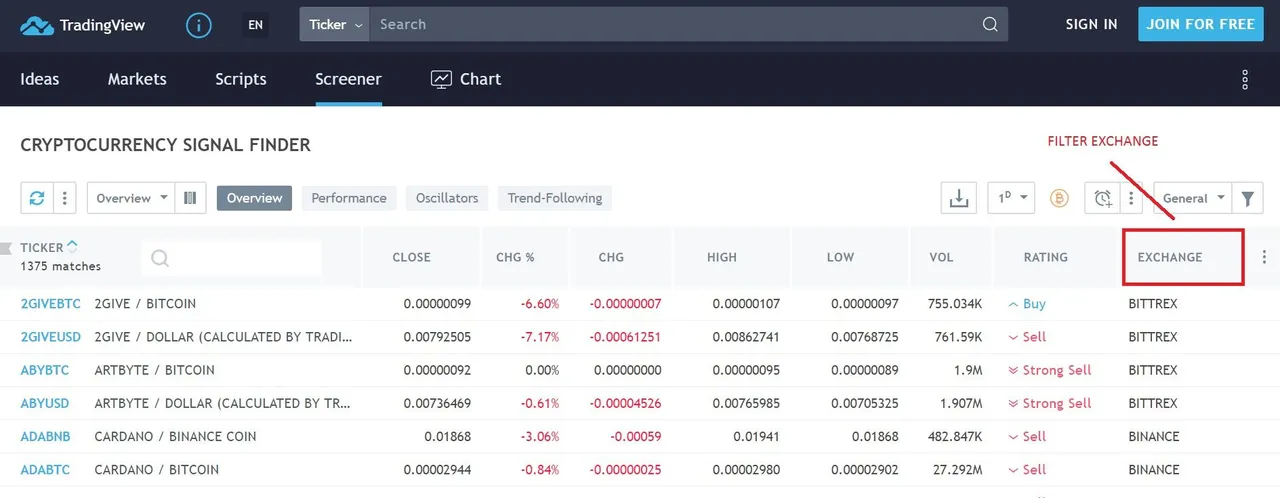Go to the Ideas section
Image resolution: width=1280 pixels, height=498 pixels.
[x=40, y=79]
